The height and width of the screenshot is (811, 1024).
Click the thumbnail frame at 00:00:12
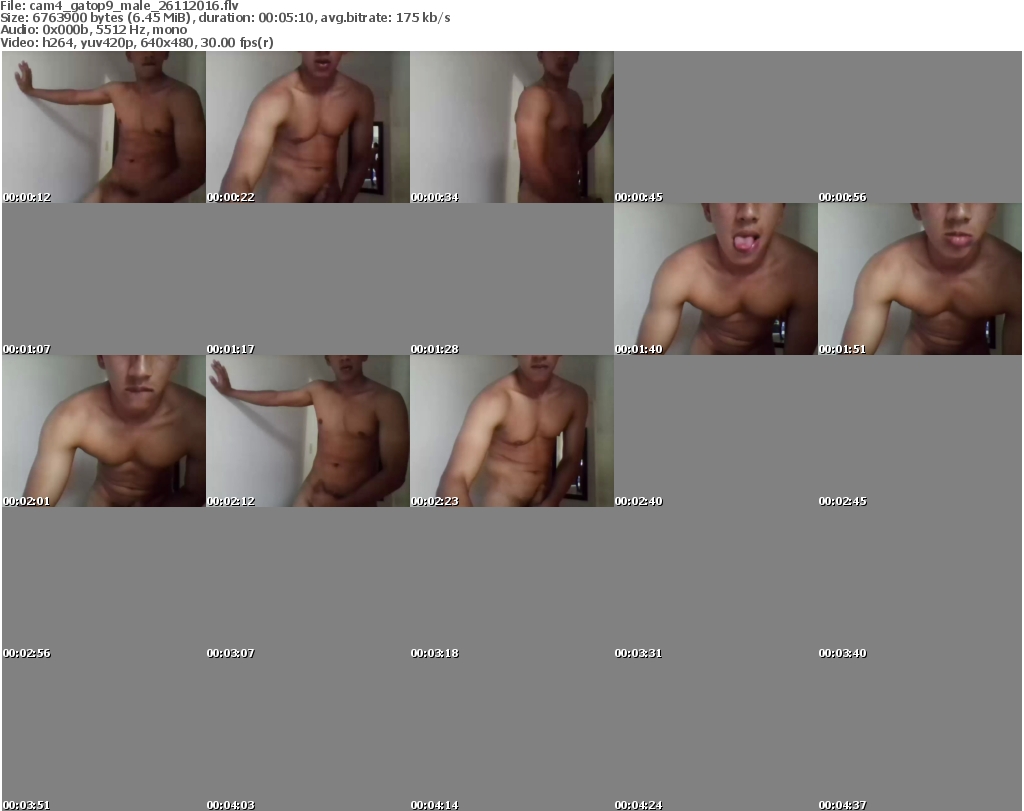pyautogui.click(x=103, y=127)
